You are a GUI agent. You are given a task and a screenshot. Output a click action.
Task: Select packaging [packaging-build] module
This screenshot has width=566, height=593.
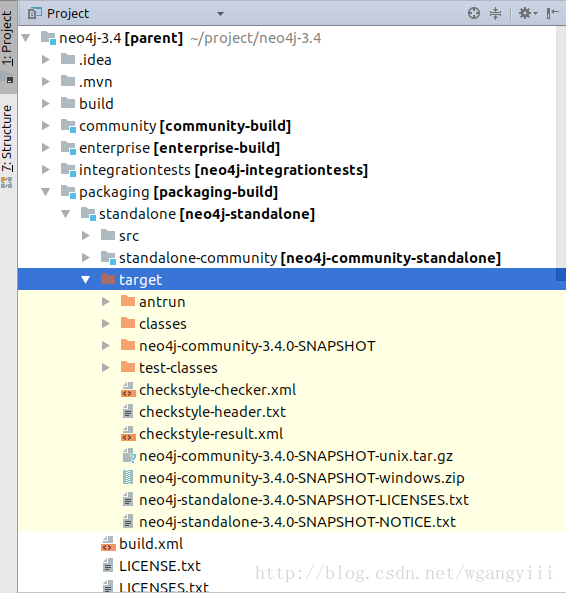178,192
